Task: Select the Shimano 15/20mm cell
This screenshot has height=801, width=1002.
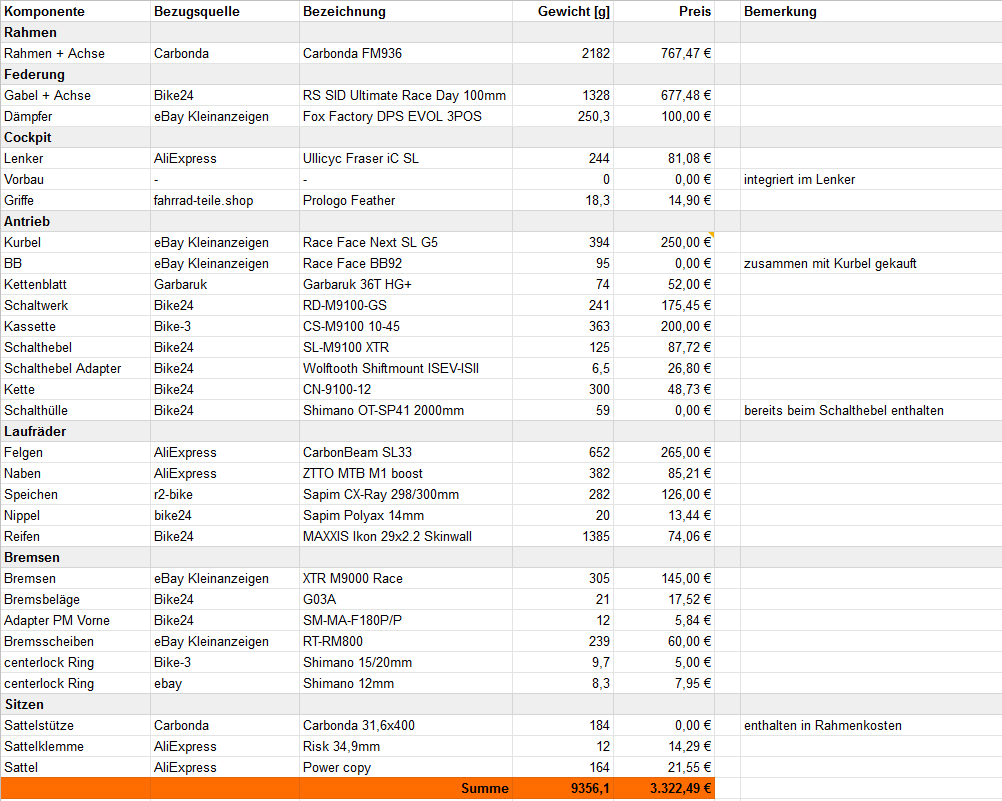Action: (406, 662)
